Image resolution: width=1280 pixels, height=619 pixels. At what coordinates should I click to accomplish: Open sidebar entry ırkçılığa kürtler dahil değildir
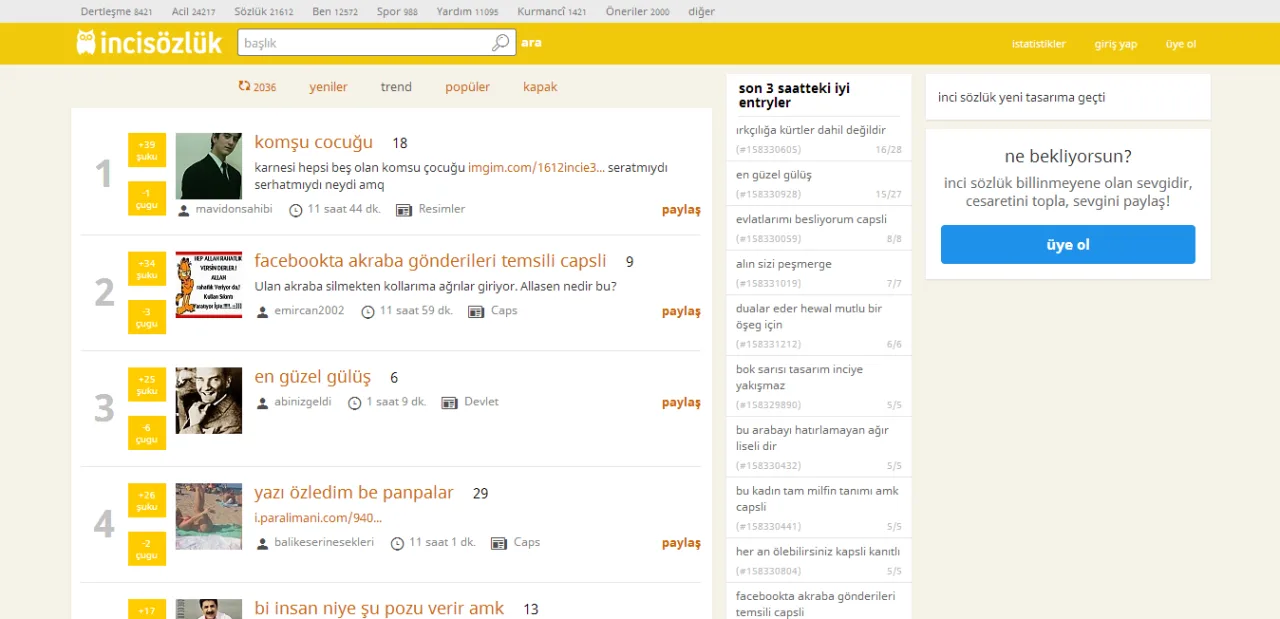811,130
